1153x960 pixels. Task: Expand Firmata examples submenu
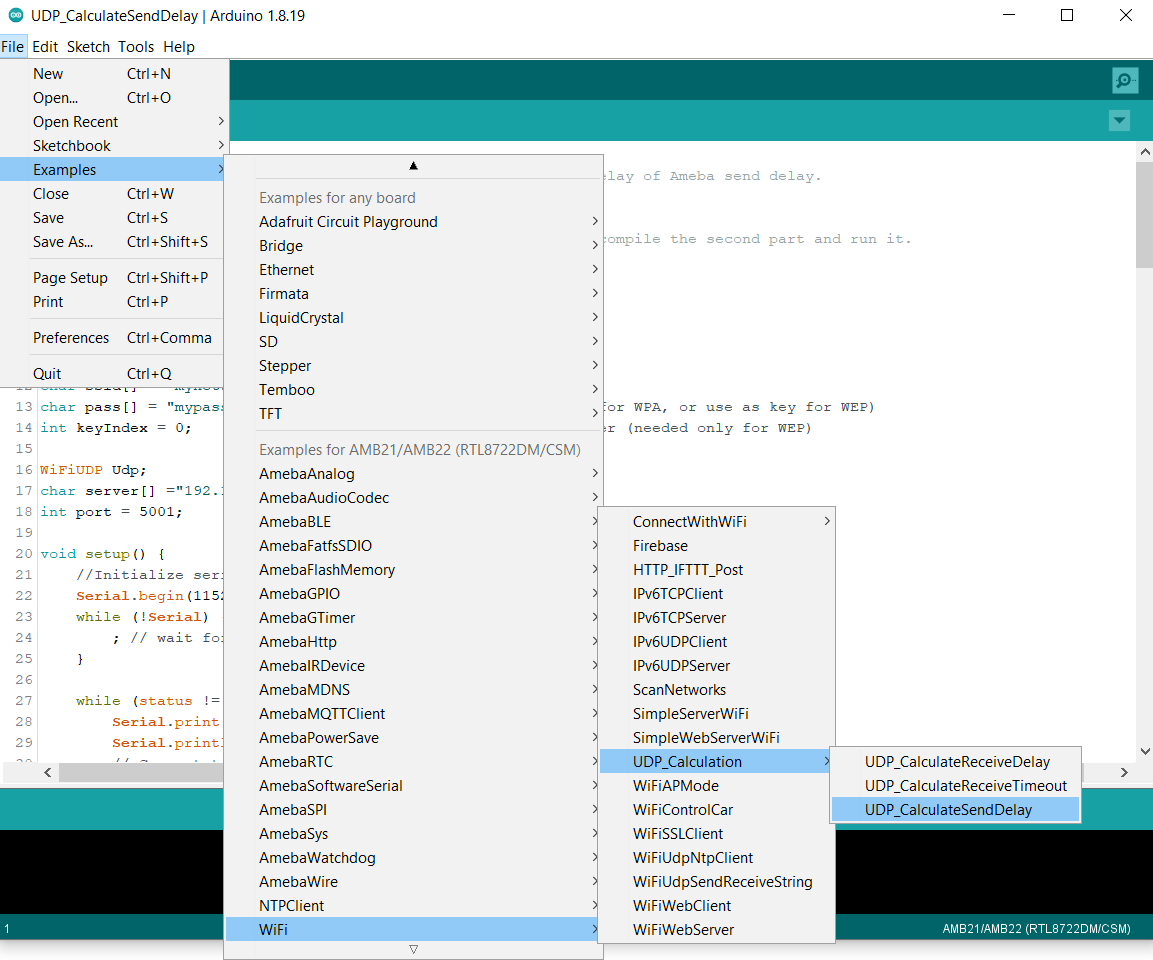413,294
